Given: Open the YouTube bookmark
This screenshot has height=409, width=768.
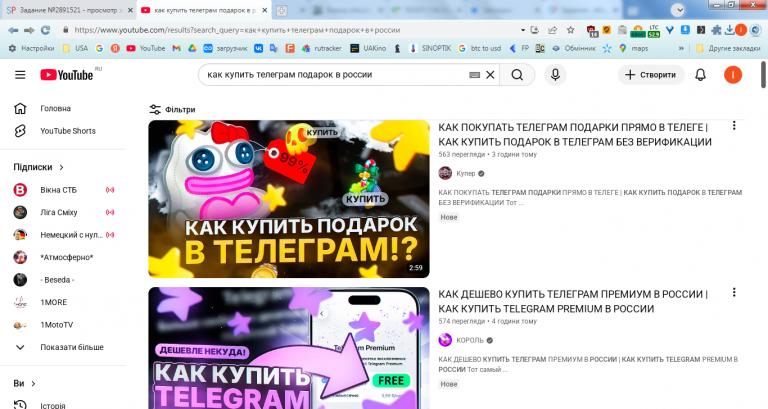Looking at the screenshot, I should [146, 48].
